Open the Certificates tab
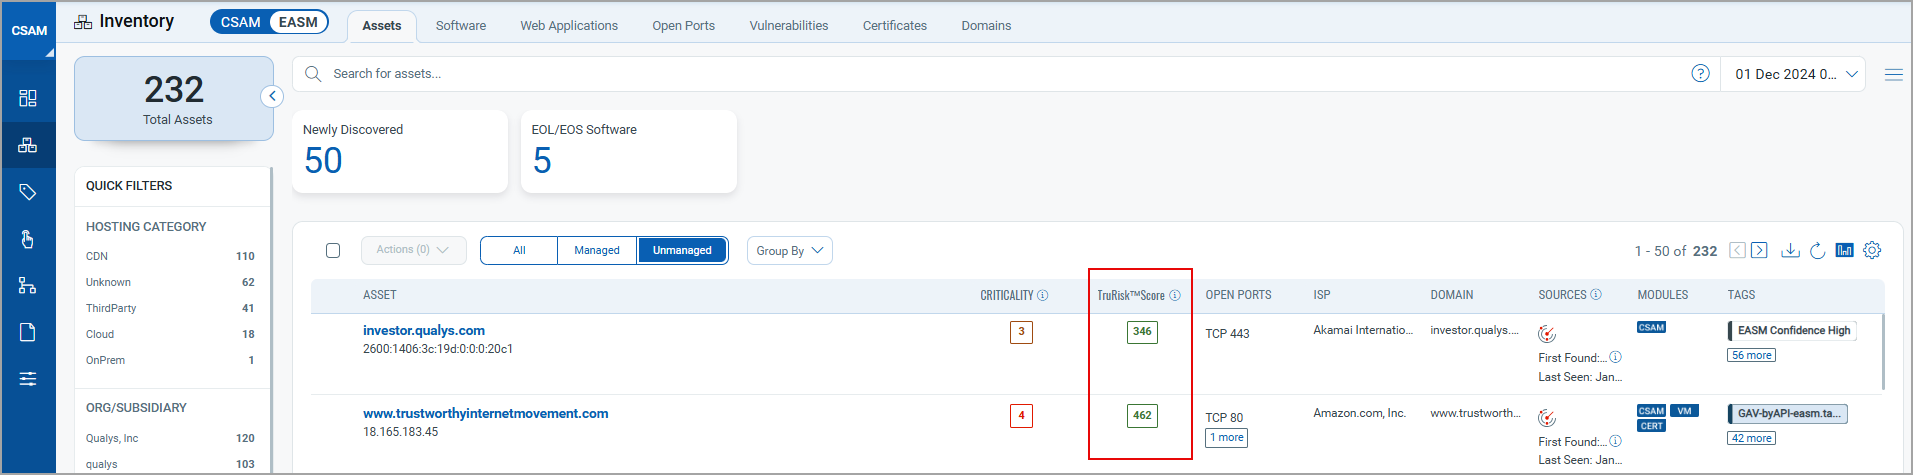 tap(895, 26)
